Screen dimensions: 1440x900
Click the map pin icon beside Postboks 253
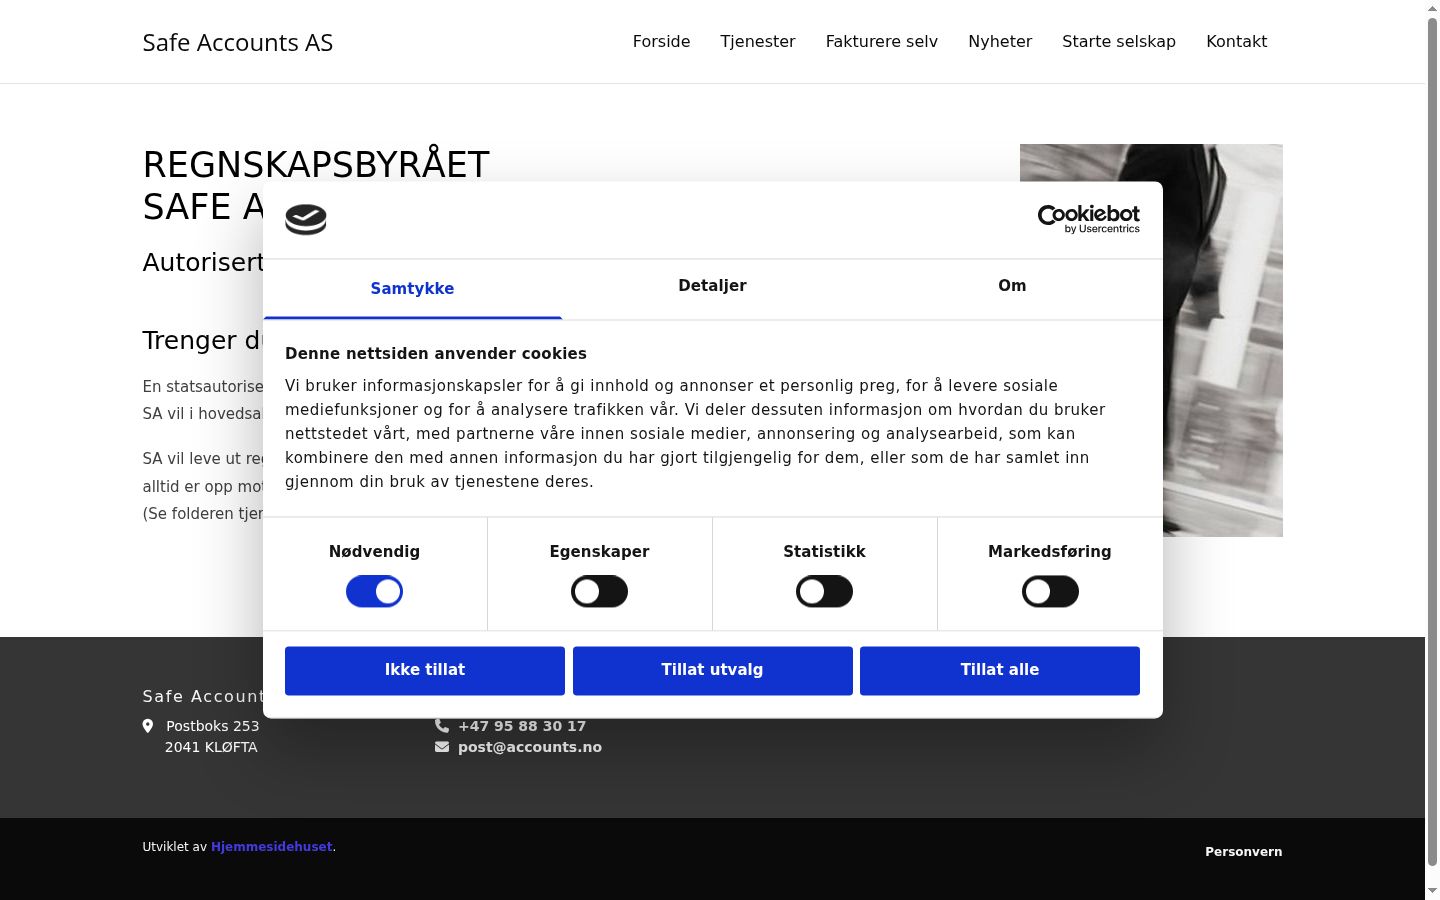click(x=148, y=726)
